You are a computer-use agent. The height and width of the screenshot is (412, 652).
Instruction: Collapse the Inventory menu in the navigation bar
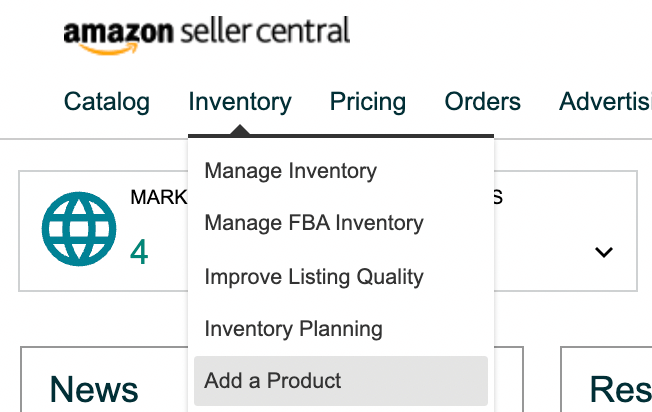coord(239,101)
